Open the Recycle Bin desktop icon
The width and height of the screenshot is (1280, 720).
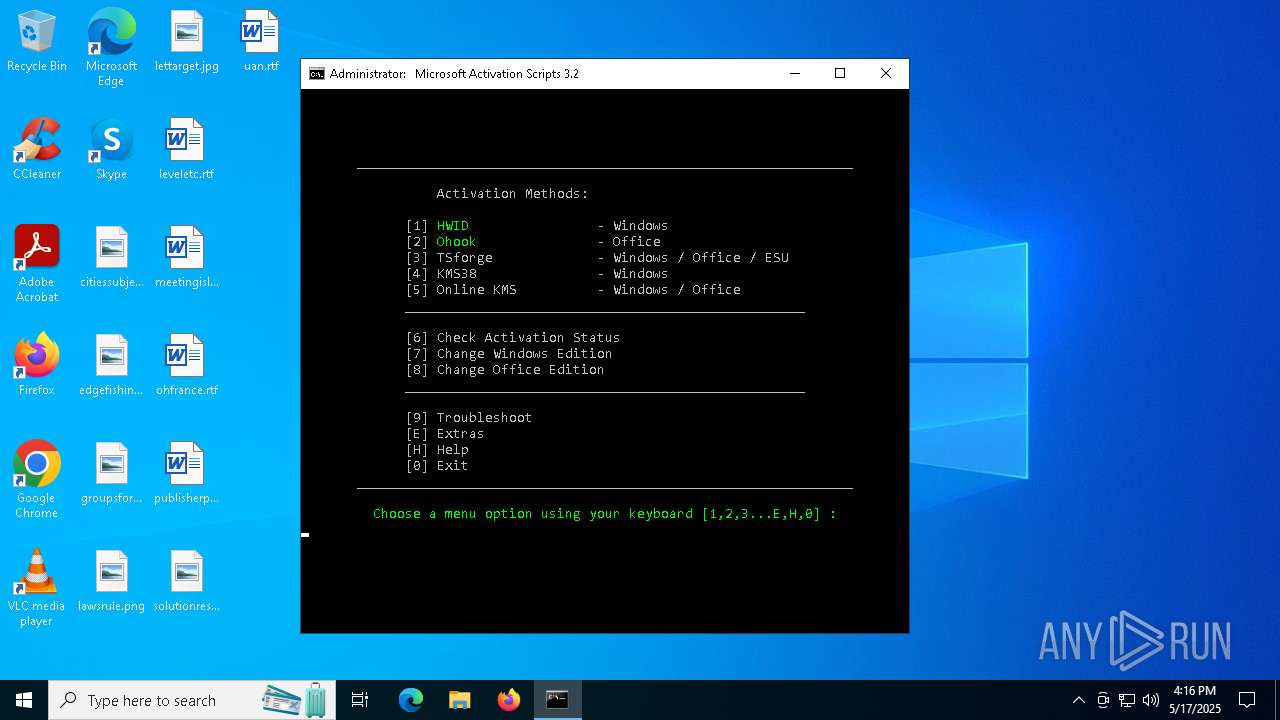(x=37, y=42)
